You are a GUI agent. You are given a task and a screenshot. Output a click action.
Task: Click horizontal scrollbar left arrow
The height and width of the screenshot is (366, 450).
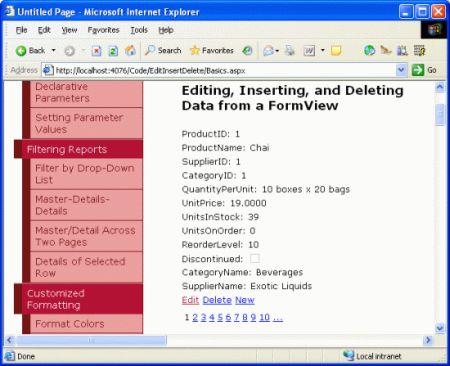(9, 340)
